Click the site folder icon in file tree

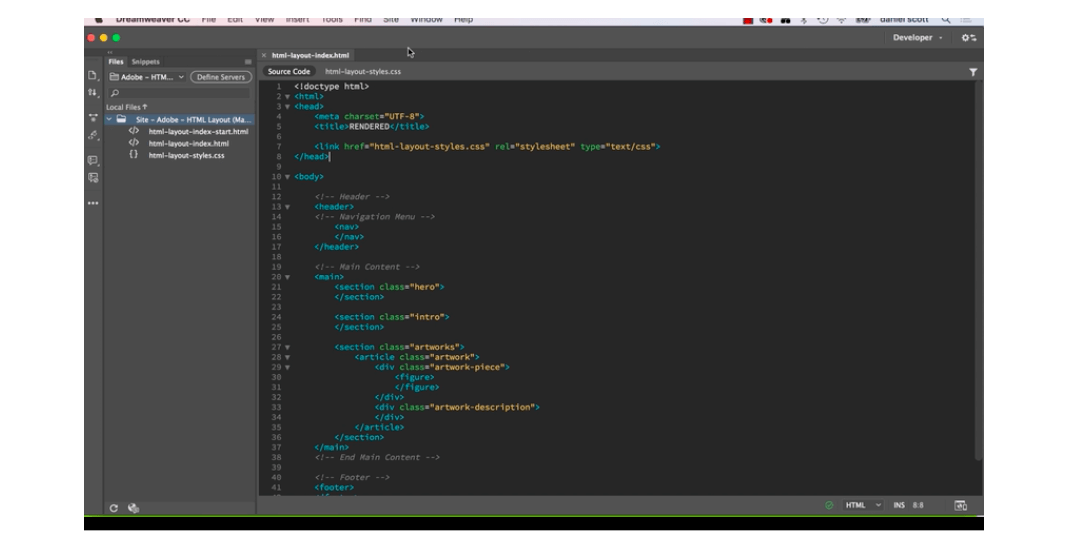point(121,119)
